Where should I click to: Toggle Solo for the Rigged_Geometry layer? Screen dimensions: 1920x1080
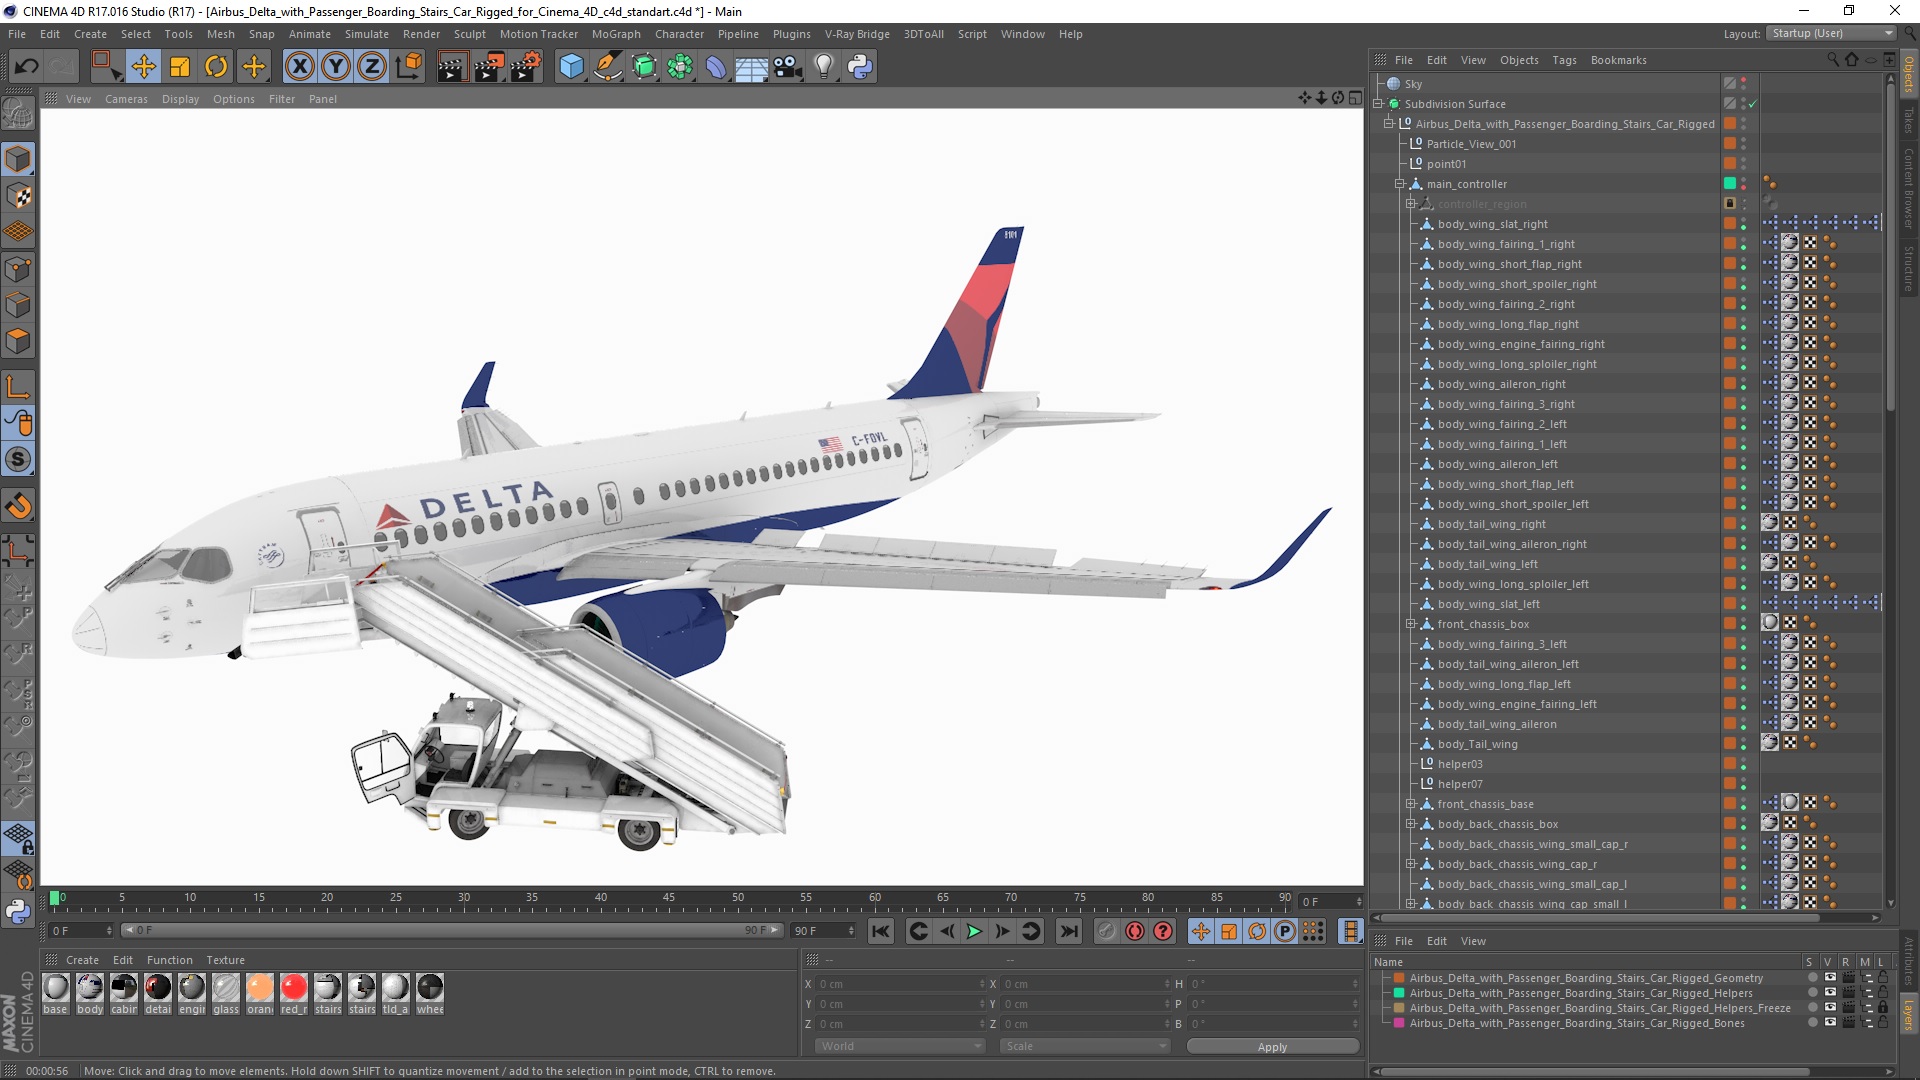point(1811,978)
